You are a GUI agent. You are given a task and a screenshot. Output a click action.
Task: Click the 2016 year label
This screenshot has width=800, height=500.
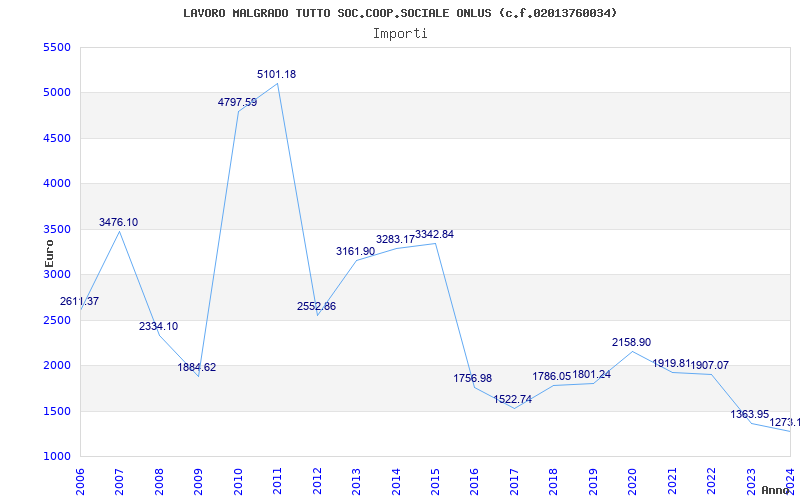tap(474, 481)
